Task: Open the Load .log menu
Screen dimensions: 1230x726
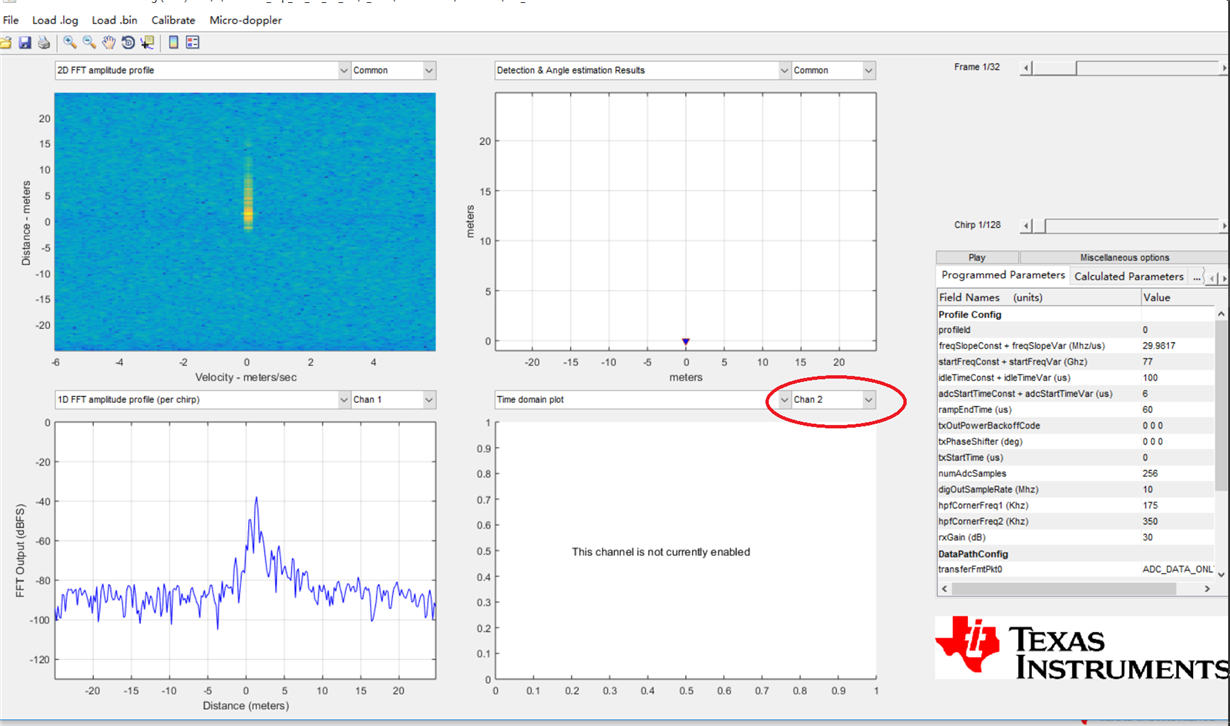Action: 55,20
